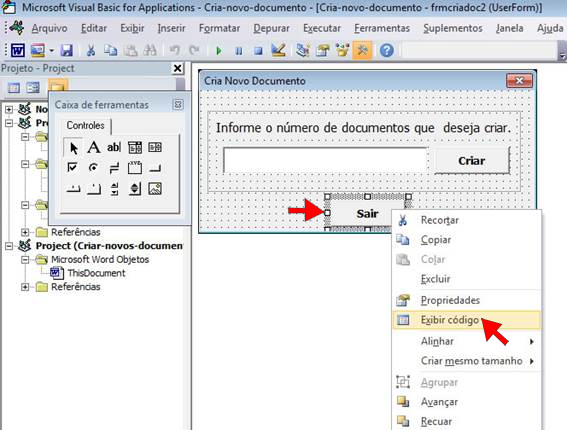Select the Label tool in toolbox
This screenshot has width=567, height=430.
94,147
